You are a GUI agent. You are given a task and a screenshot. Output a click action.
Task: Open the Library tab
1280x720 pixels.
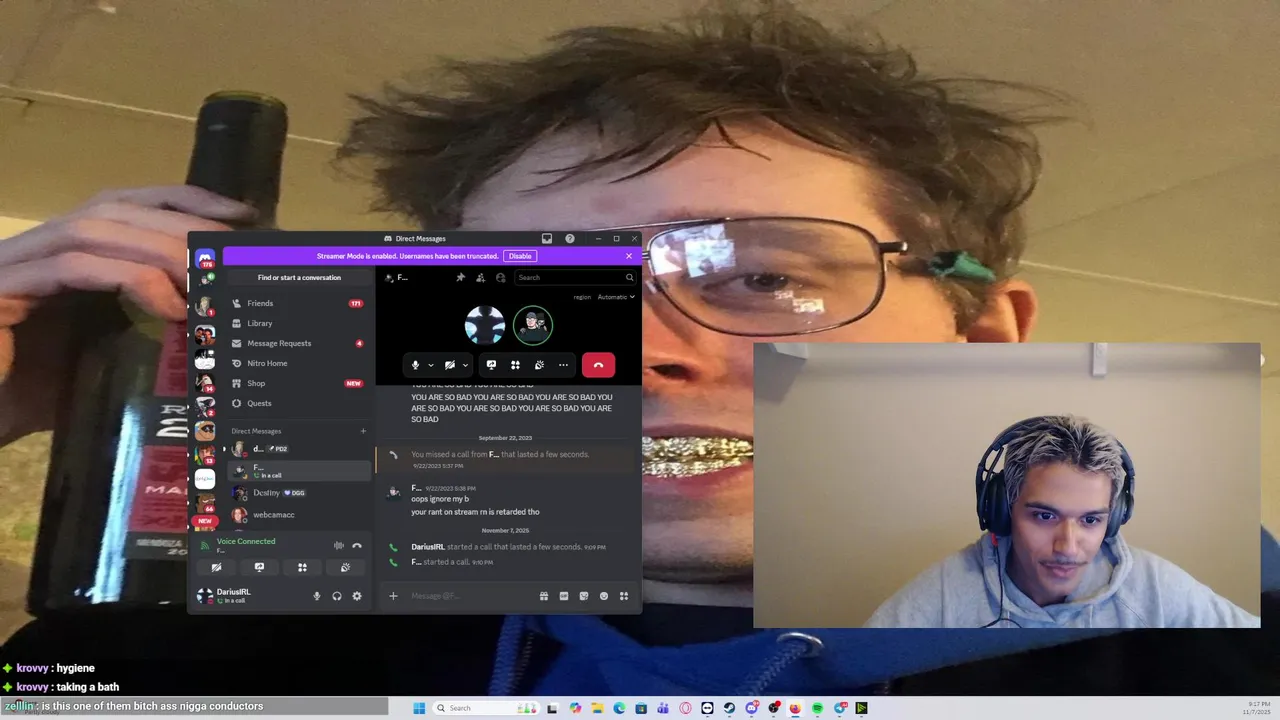(x=299, y=323)
